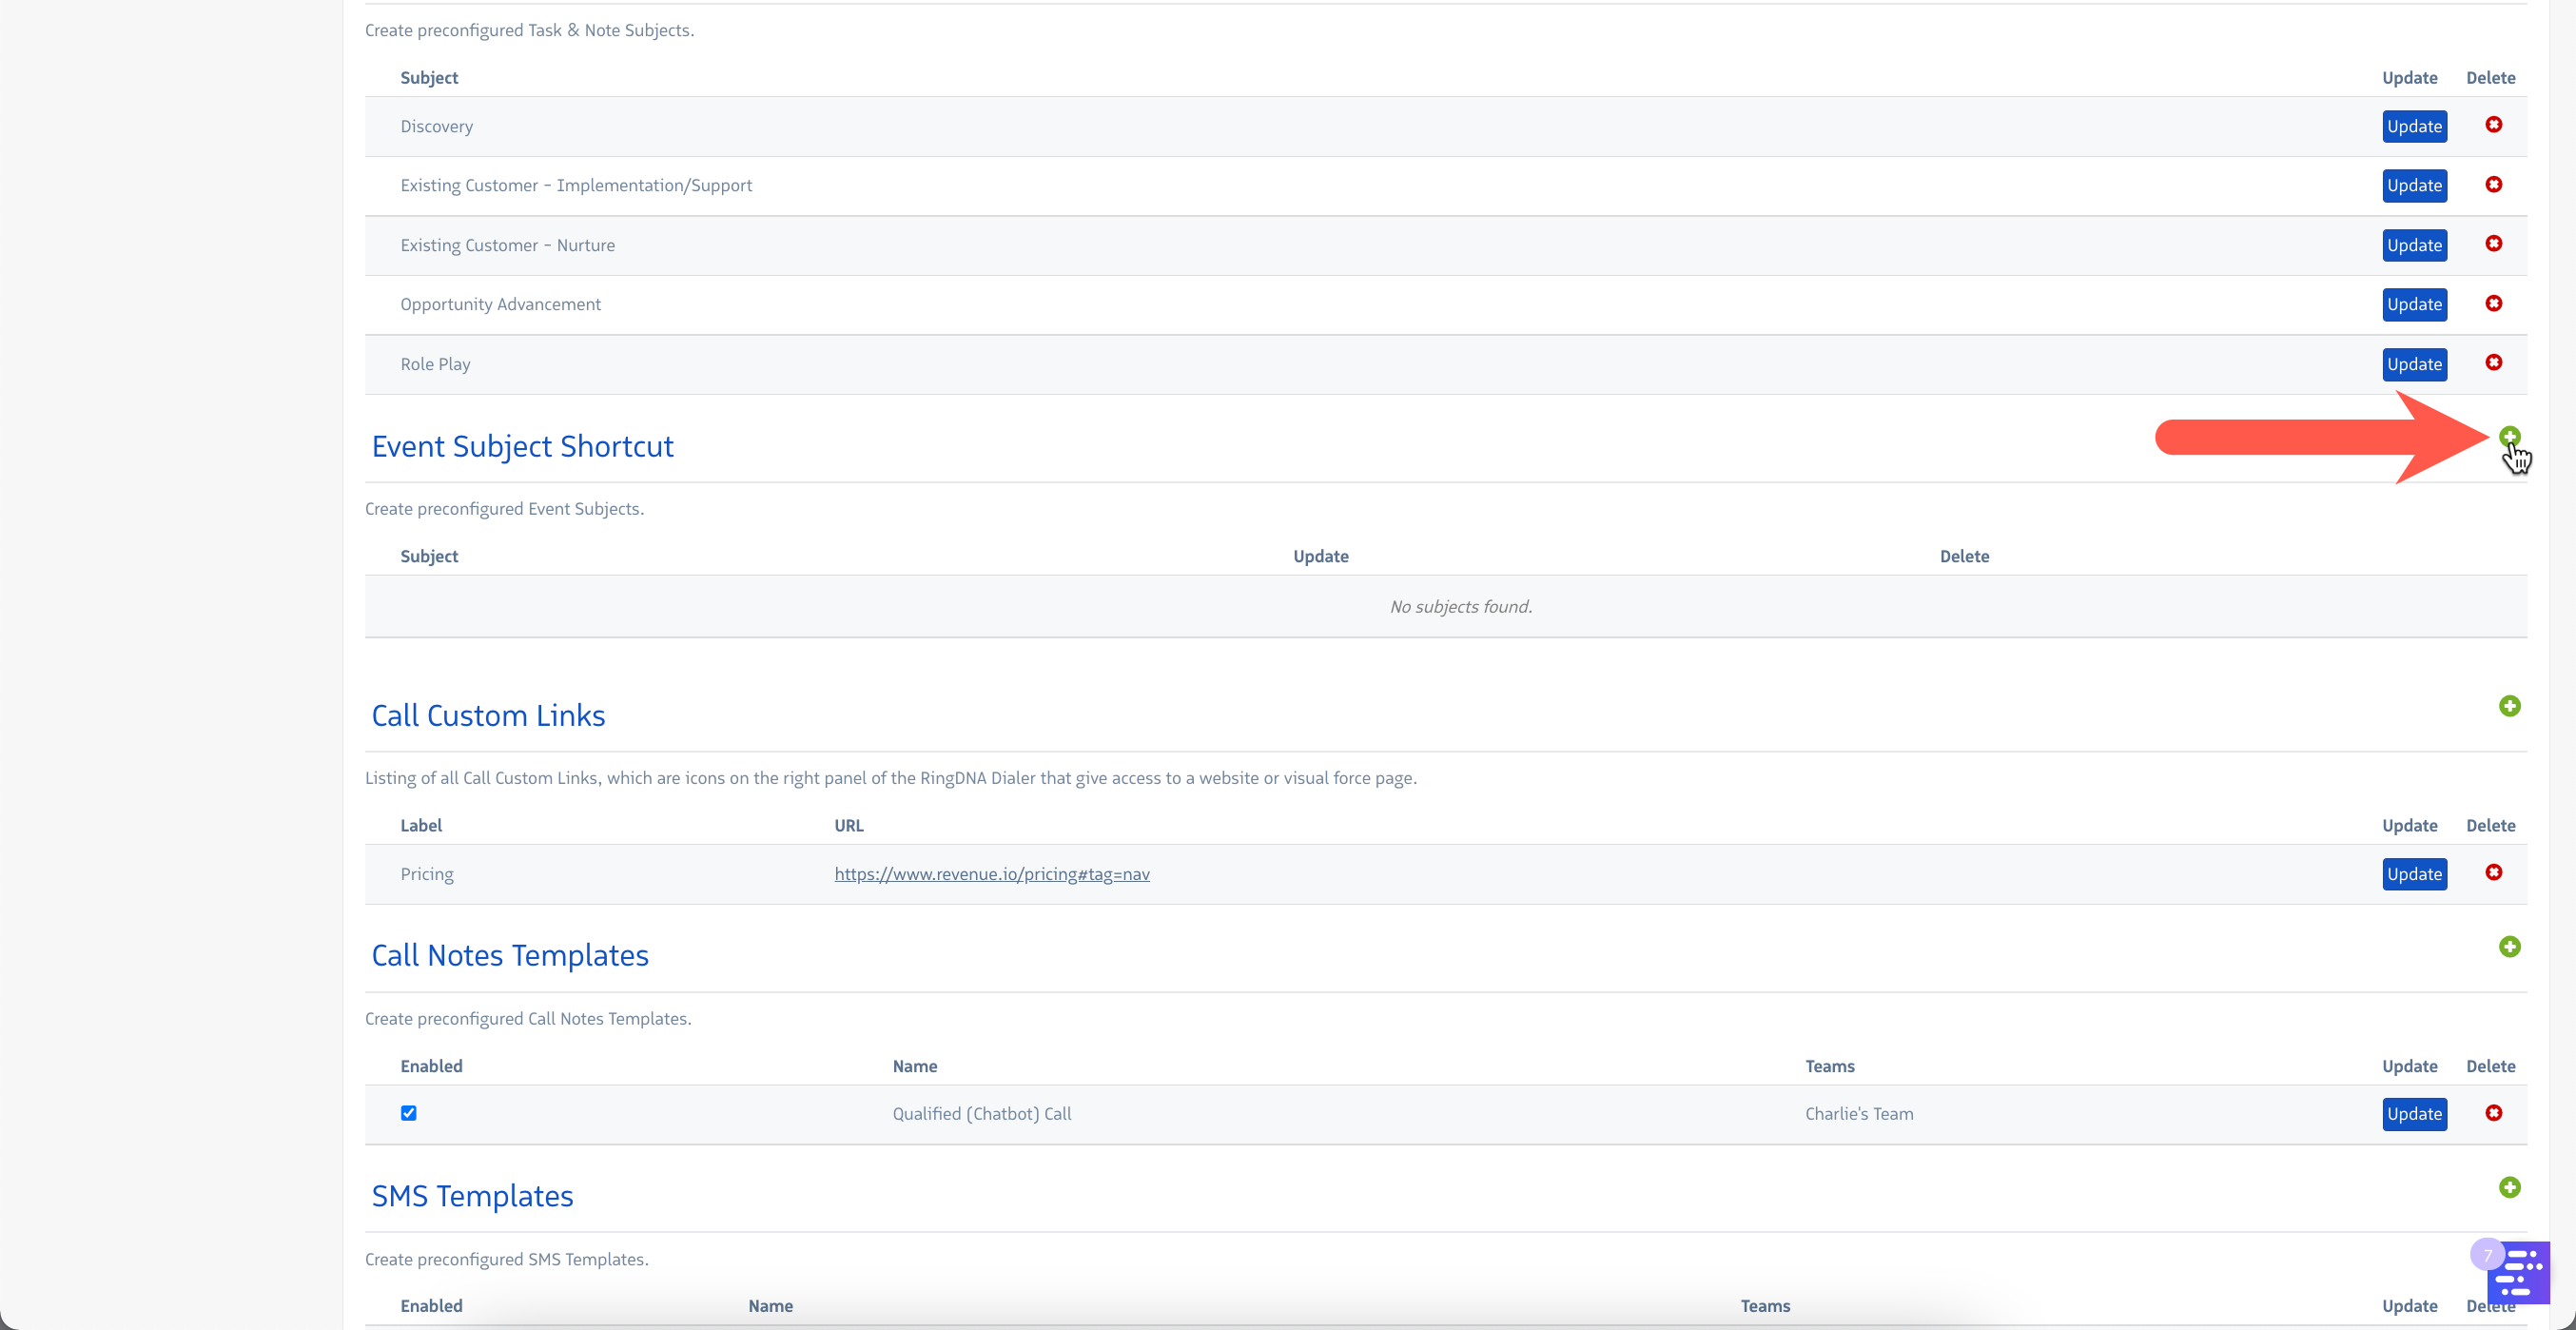2576x1330 pixels.
Task: Delete the Existing Customer - Nurture subject
Action: pos(2493,244)
